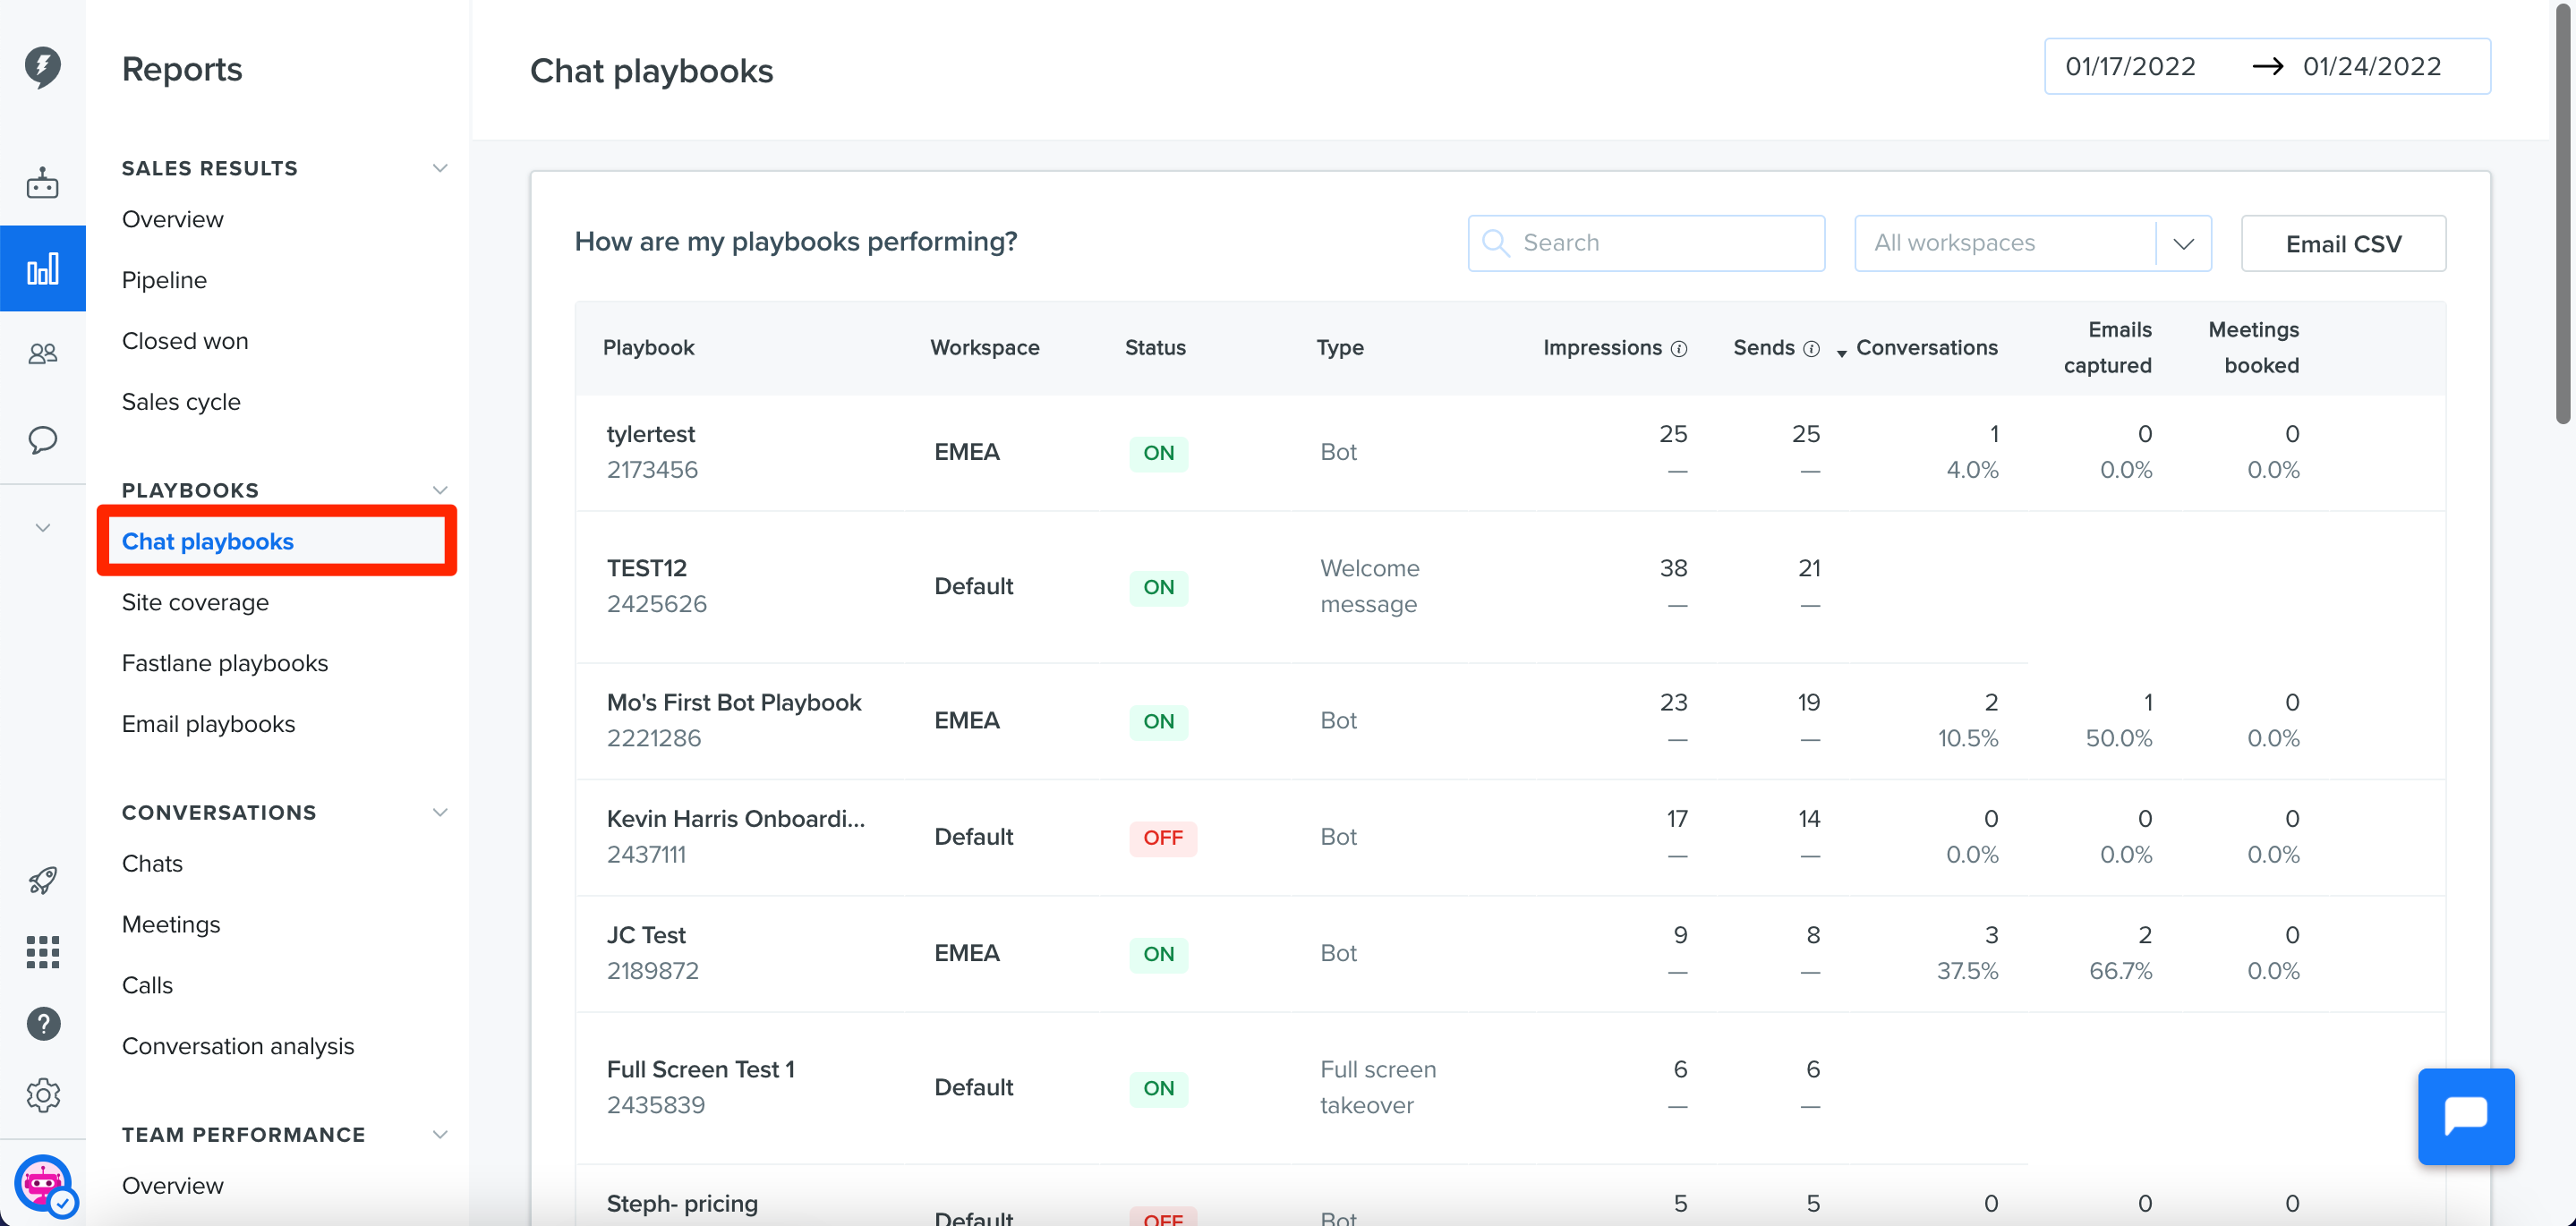Open the tylertest playbook row
The width and height of the screenshot is (2576, 1226).
(x=1510, y=452)
